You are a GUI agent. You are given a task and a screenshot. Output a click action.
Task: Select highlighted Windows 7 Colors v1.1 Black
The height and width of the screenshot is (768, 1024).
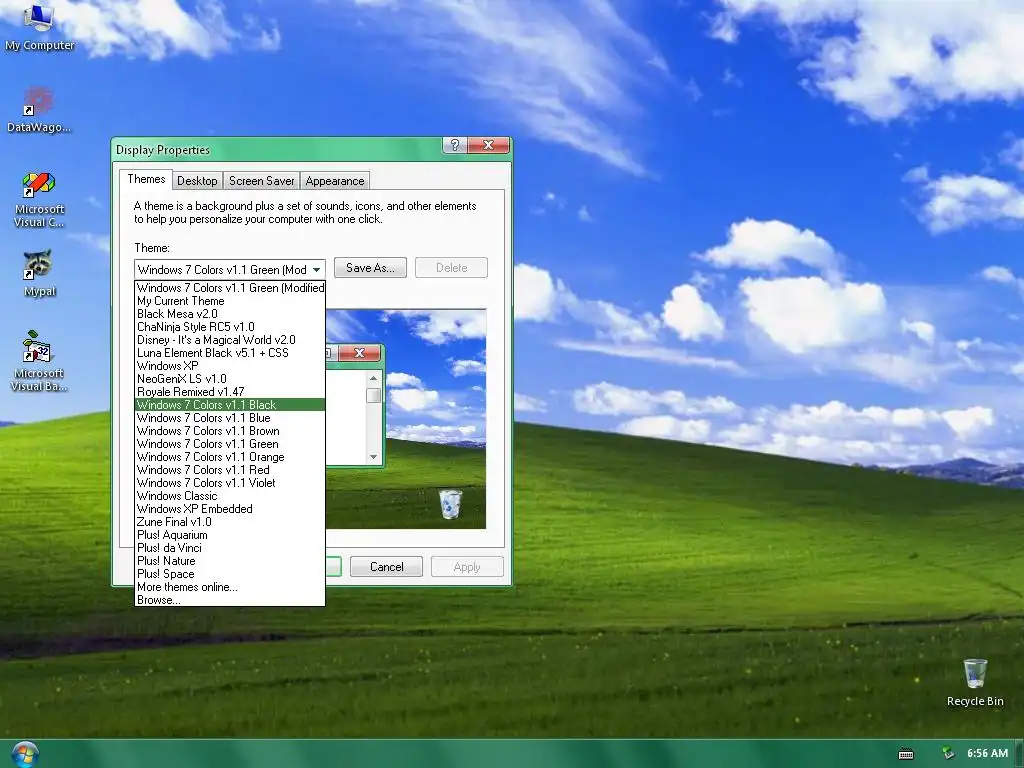230,405
